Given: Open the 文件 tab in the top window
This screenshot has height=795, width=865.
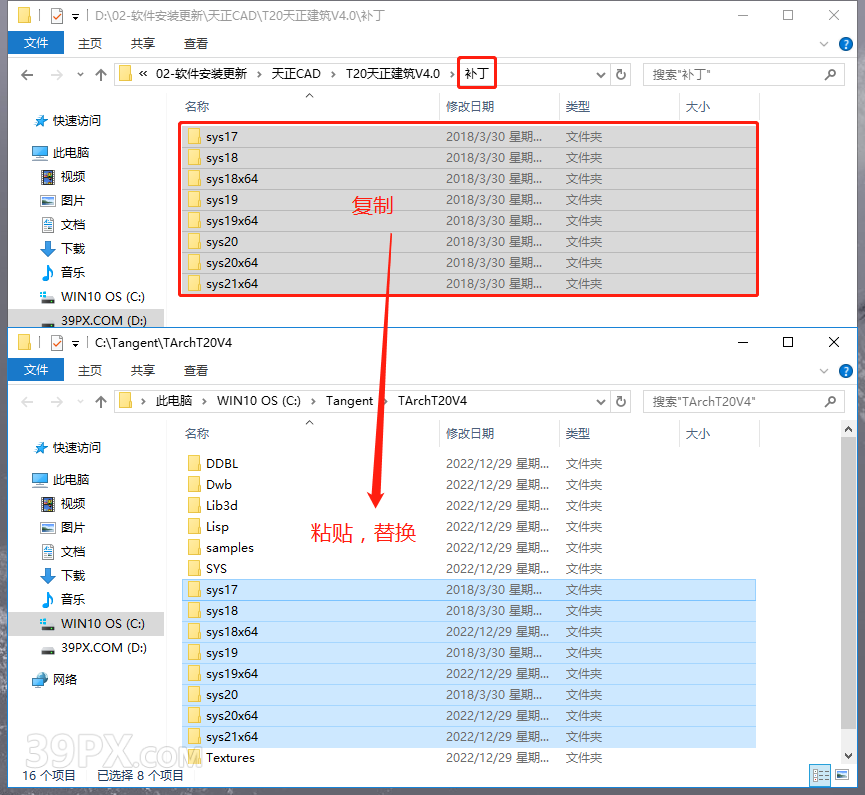Looking at the screenshot, I should tap(36, 43).
